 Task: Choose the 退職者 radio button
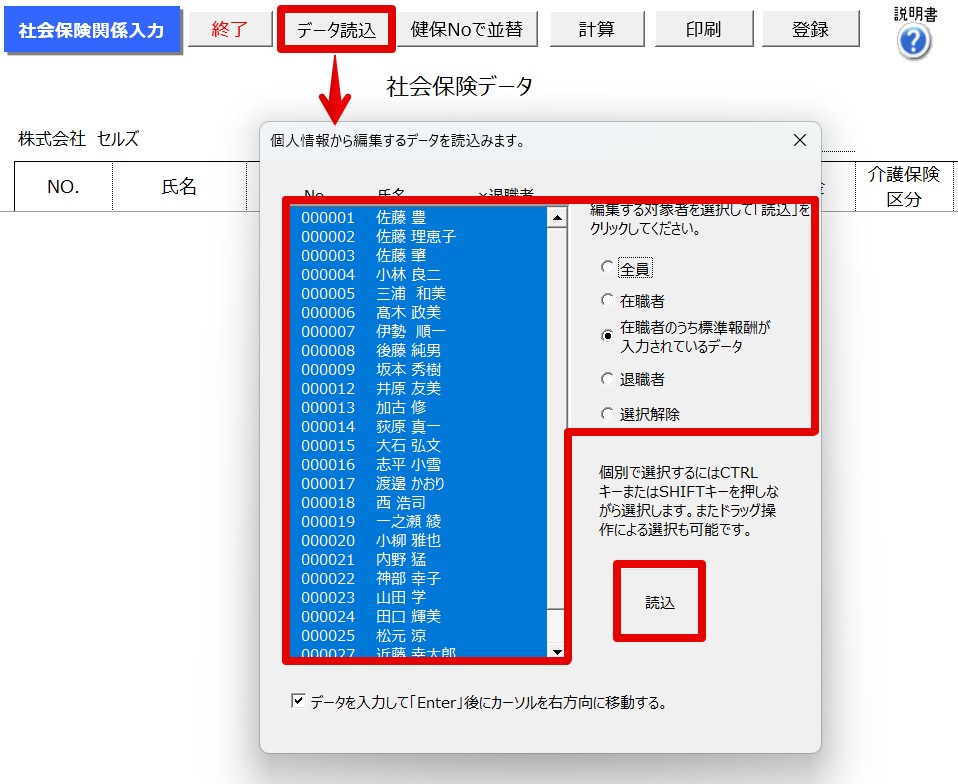coord(607,379)
